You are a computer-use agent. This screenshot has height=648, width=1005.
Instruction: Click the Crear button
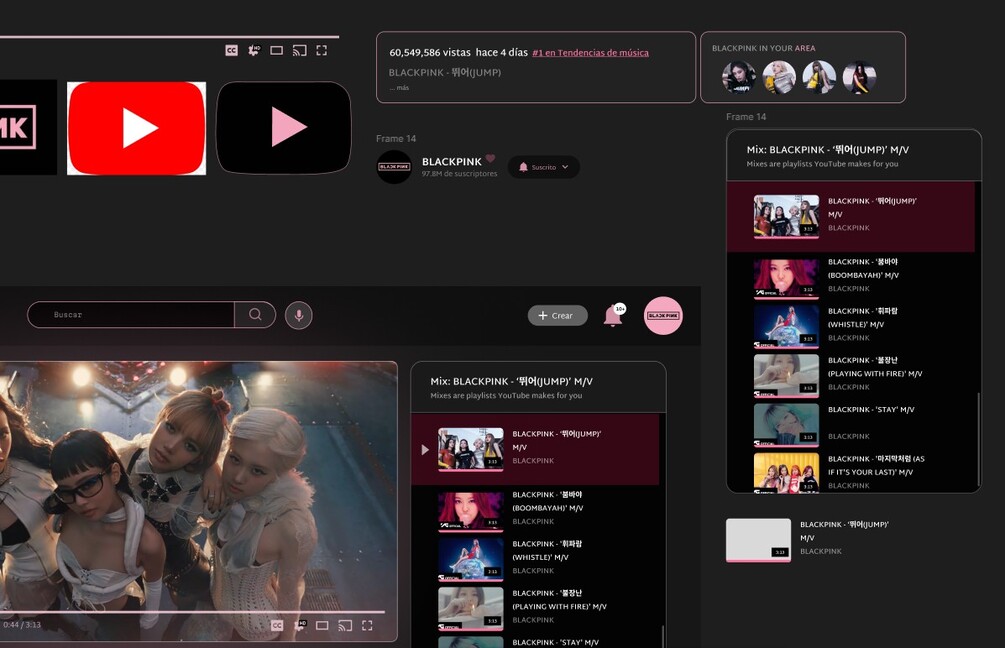coord(557,315)
